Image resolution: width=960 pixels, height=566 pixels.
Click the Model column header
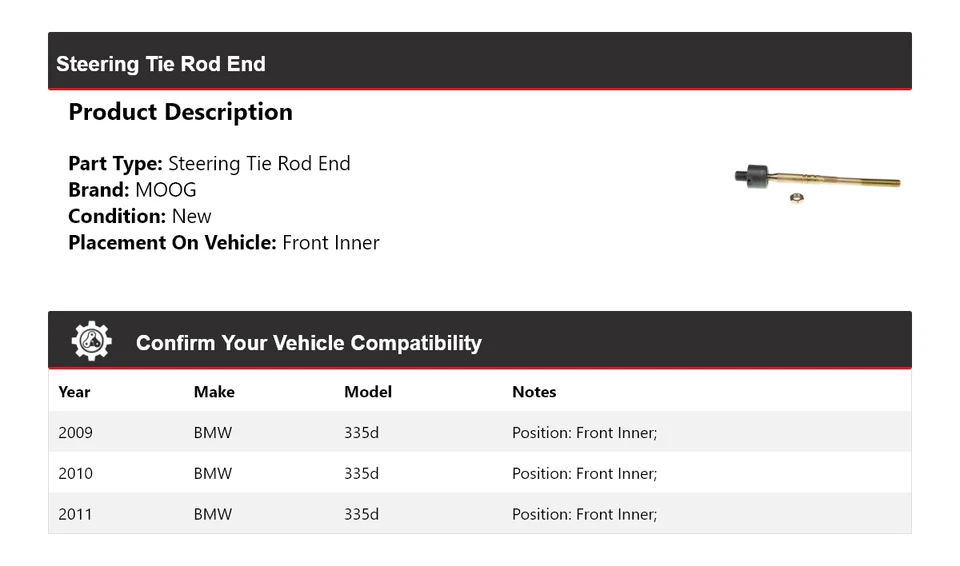pos(368,392)
